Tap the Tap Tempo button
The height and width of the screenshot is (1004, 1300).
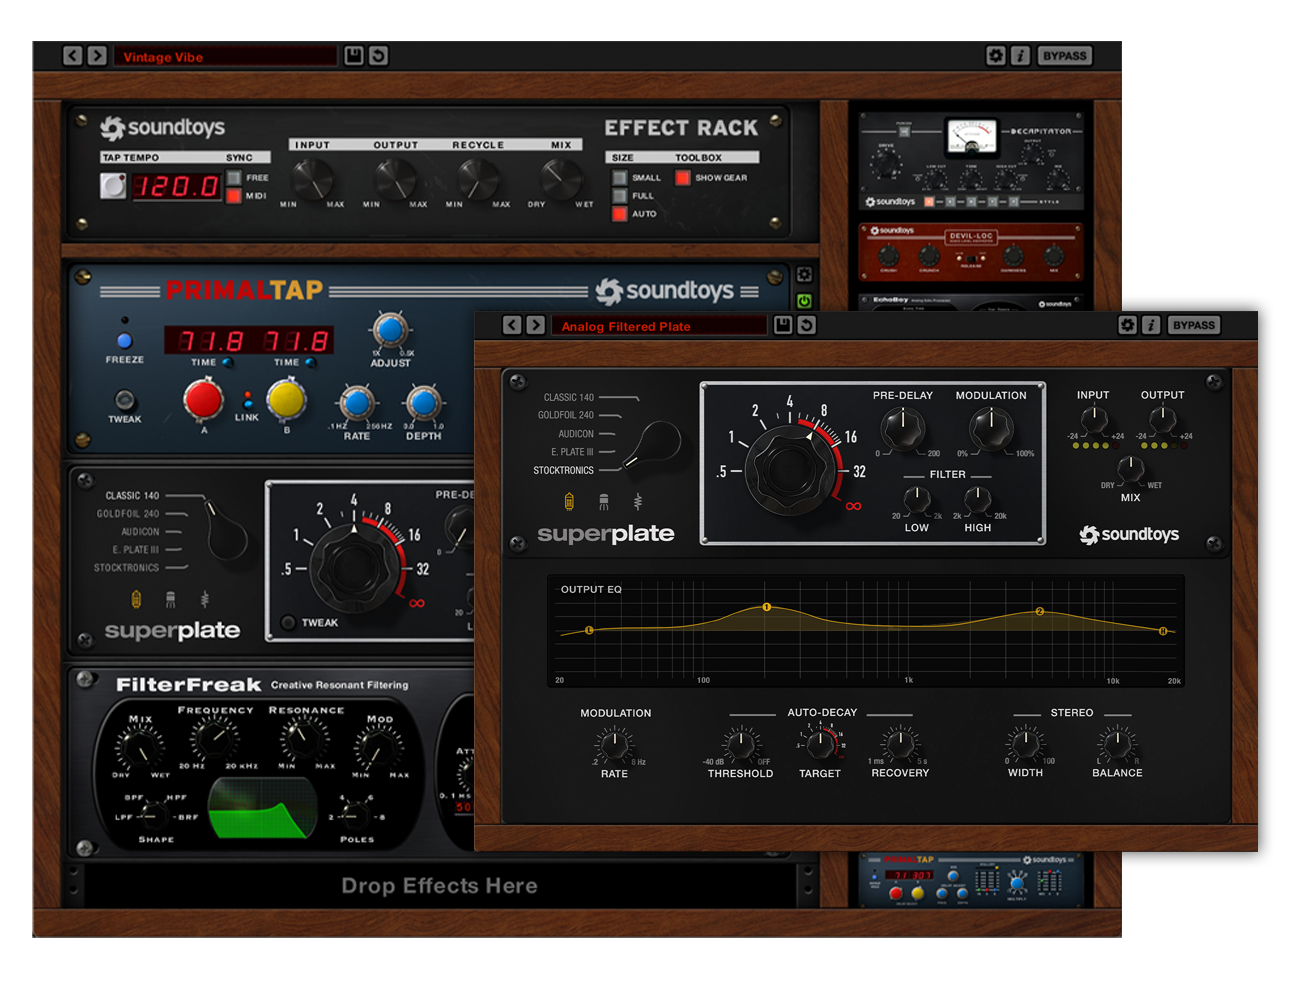tap(113, 186)
